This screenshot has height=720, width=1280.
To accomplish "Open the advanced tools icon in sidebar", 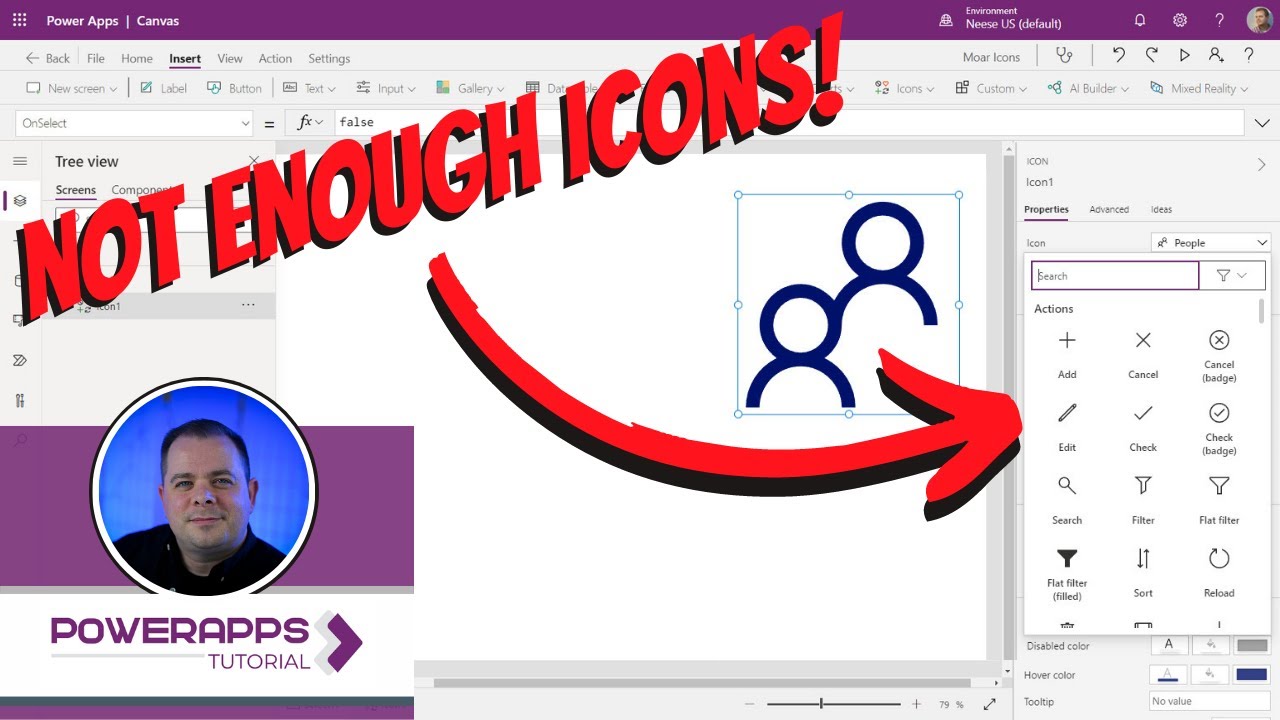I will point(20,401).
